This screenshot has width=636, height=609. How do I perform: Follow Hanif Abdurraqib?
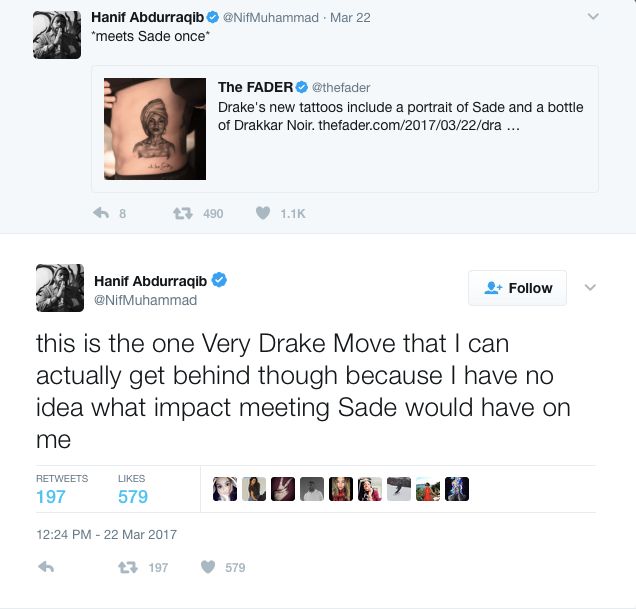click(517, 288)
